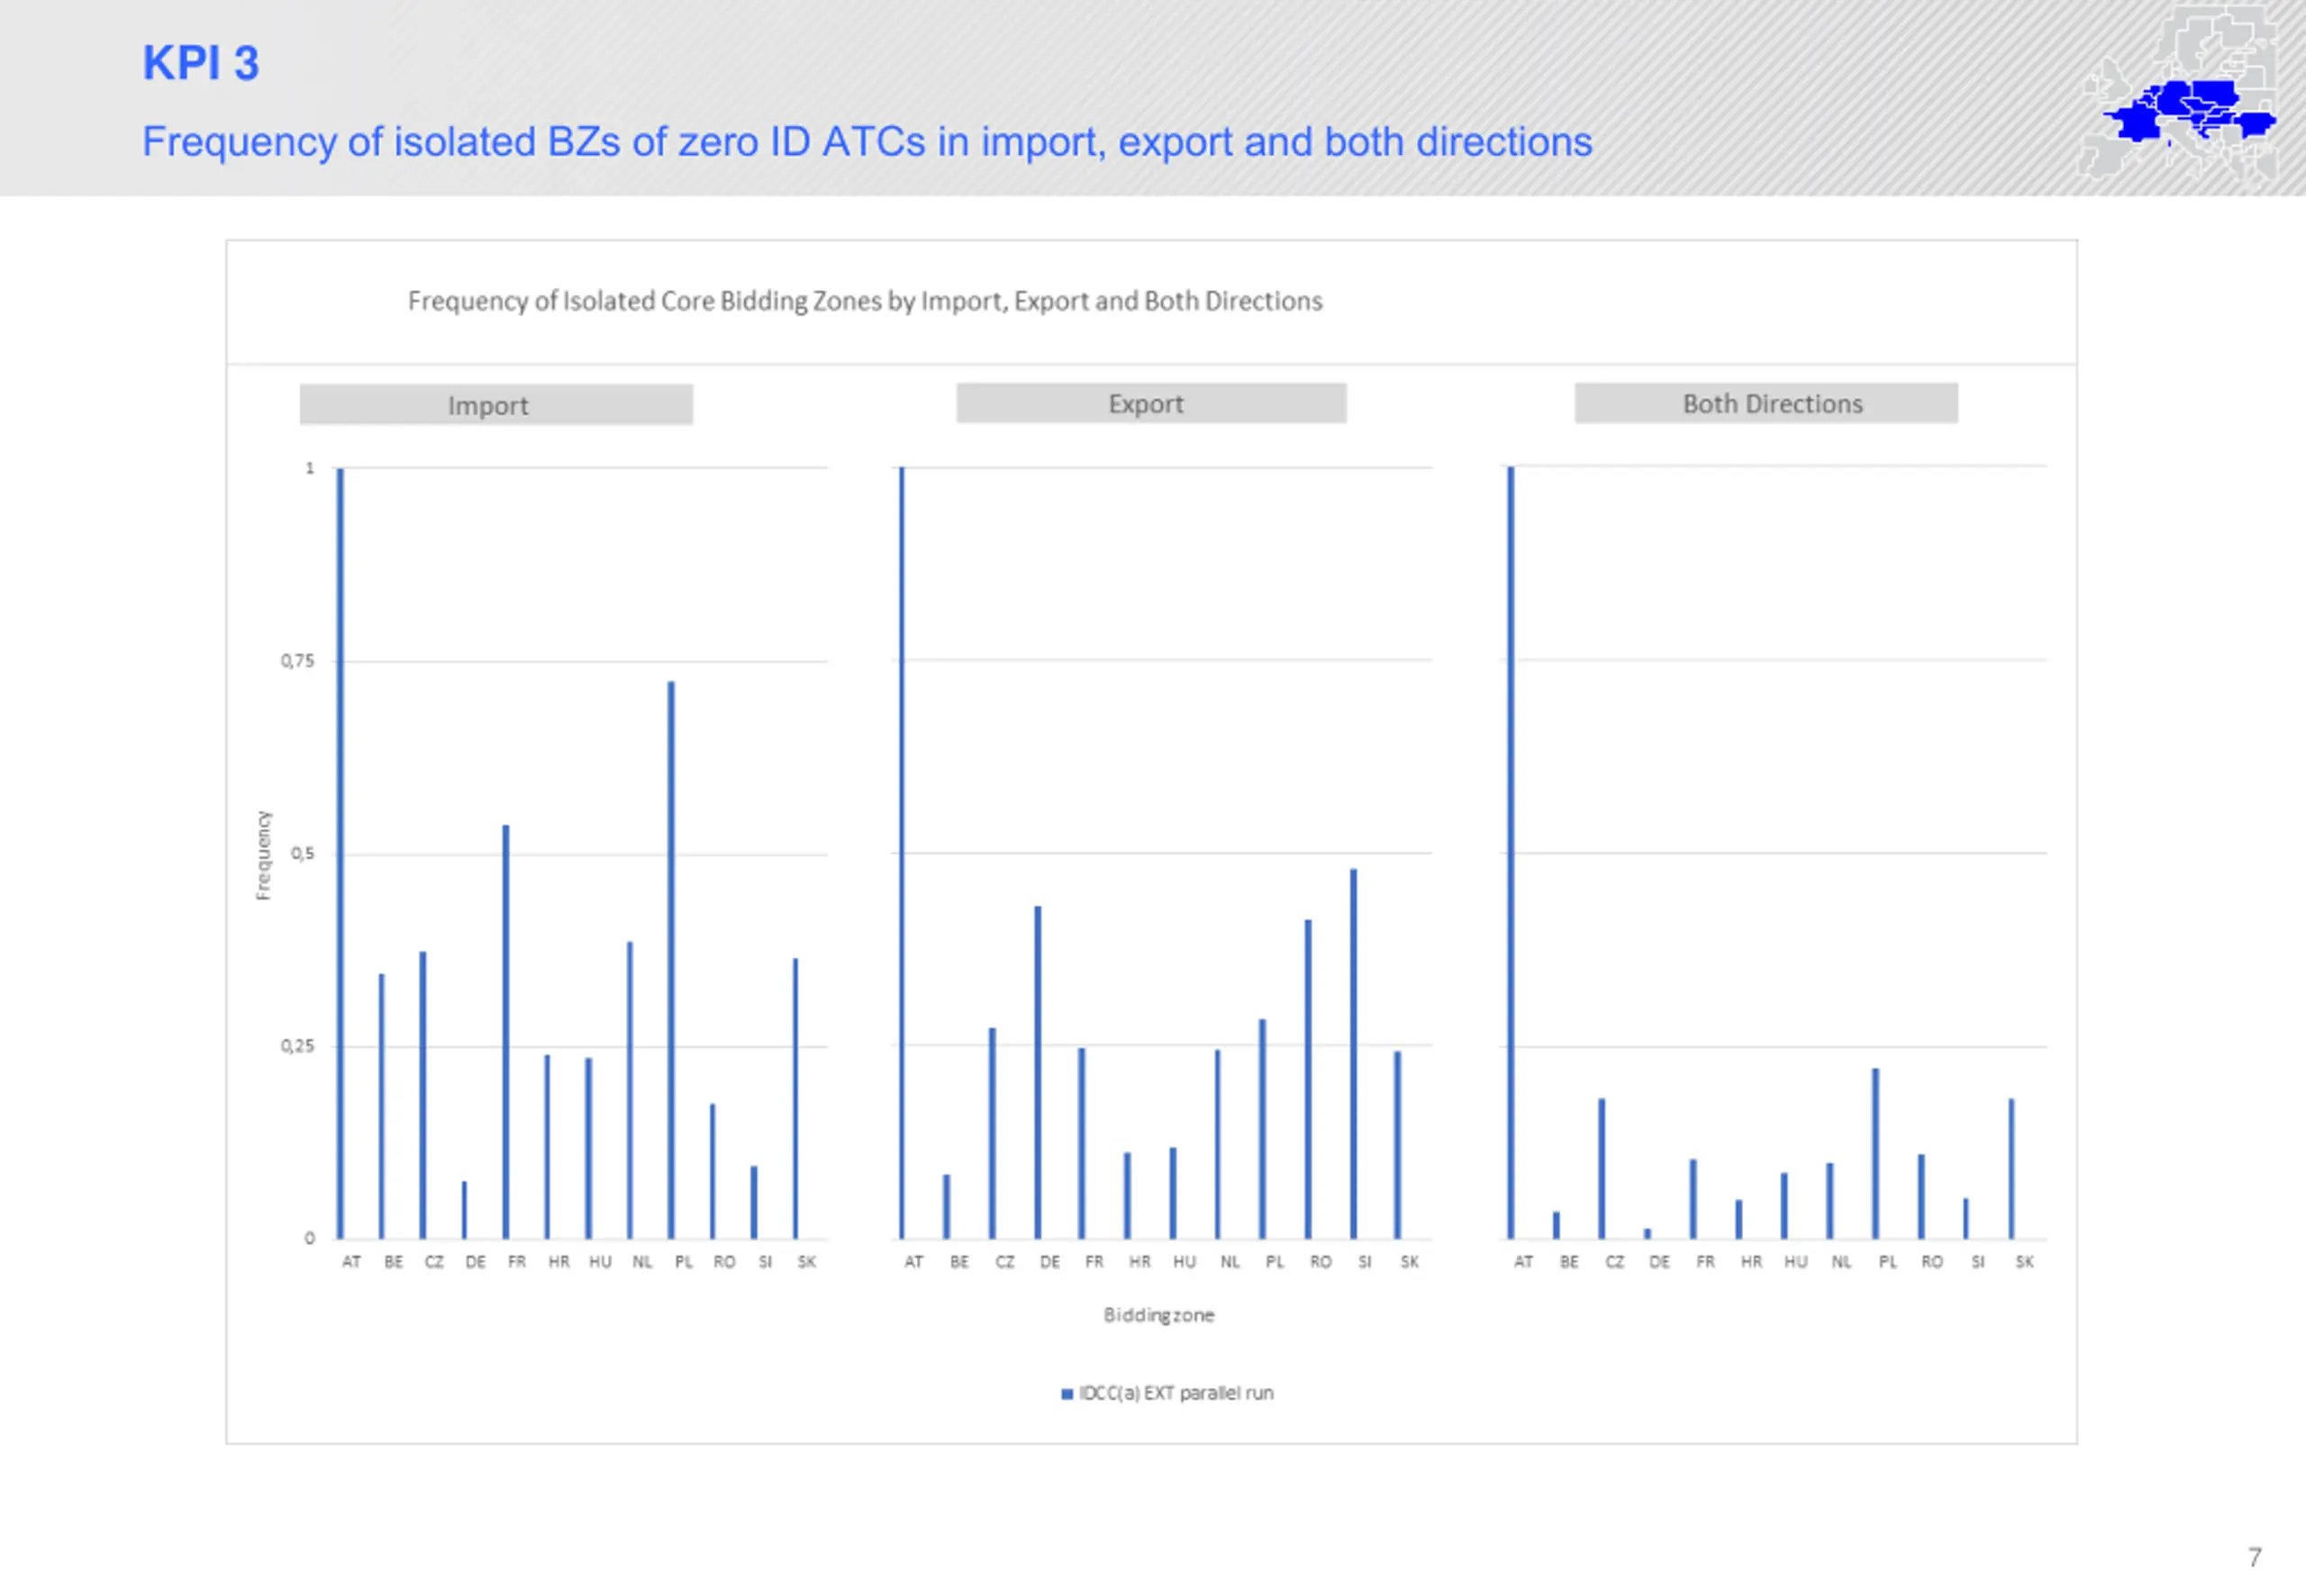This screenshot has height=1596, width=2306.
Task: Click the 0,75 axis label
Action: click(297, 661)
